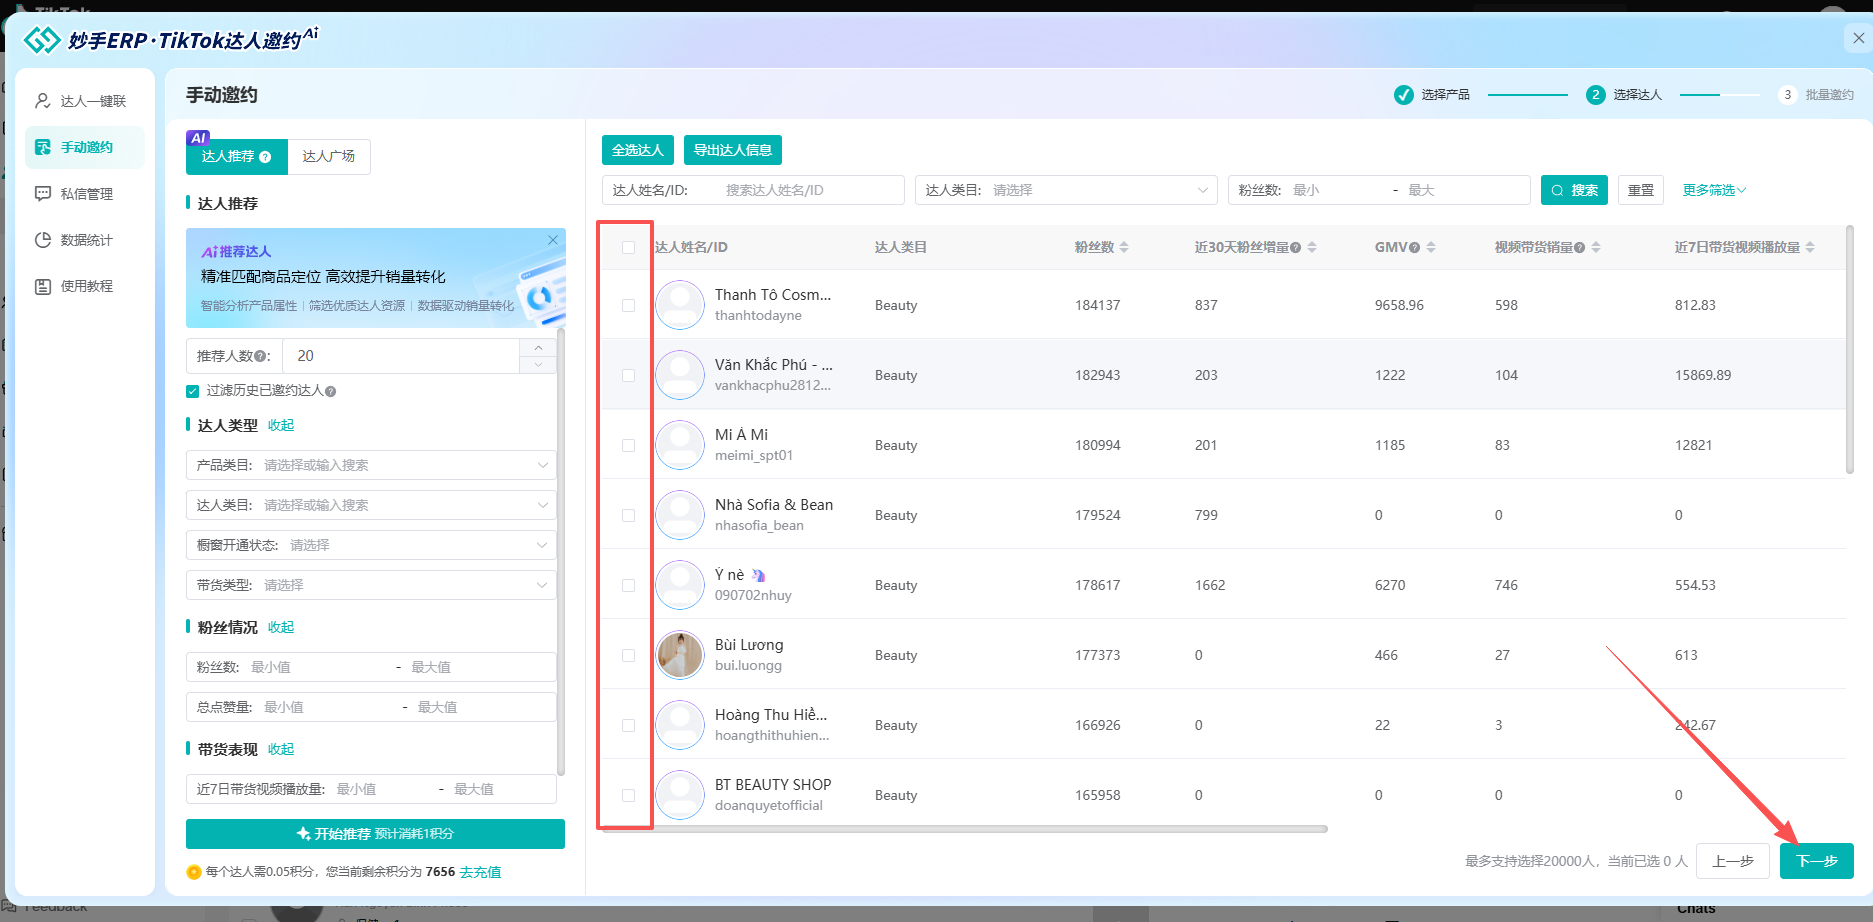Click 粉丝数 最小值 field in left panel
Screen dimensions: 1873x922
click(x=315, y=667)
